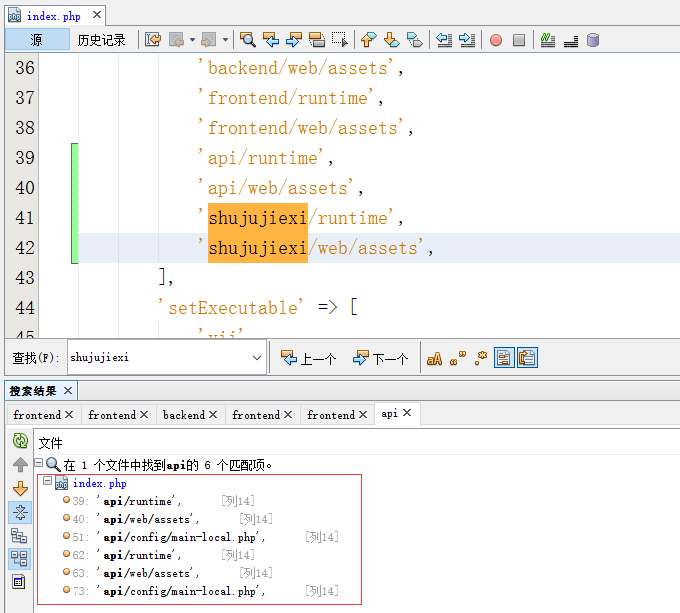Refresh the search results with the green icon

point(20,441)
